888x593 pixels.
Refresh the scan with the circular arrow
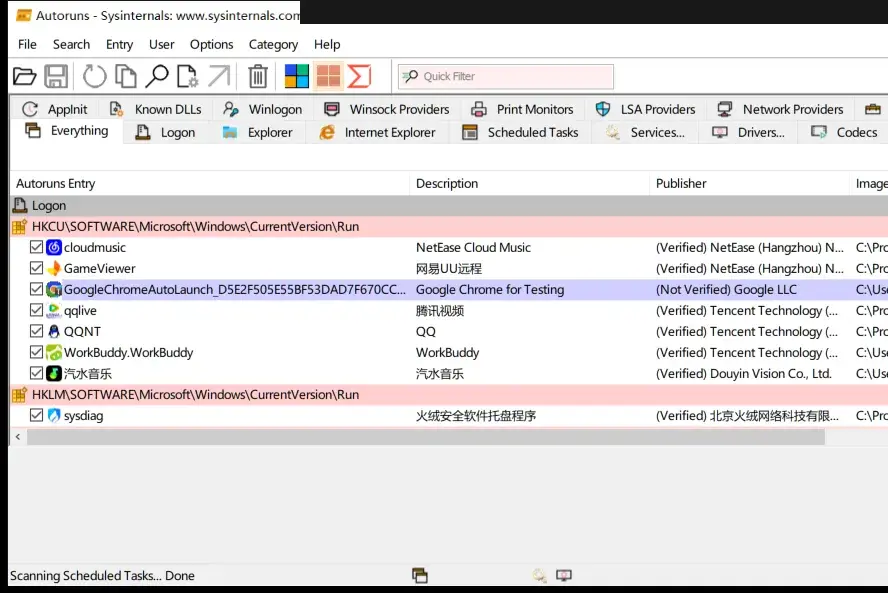95,76
